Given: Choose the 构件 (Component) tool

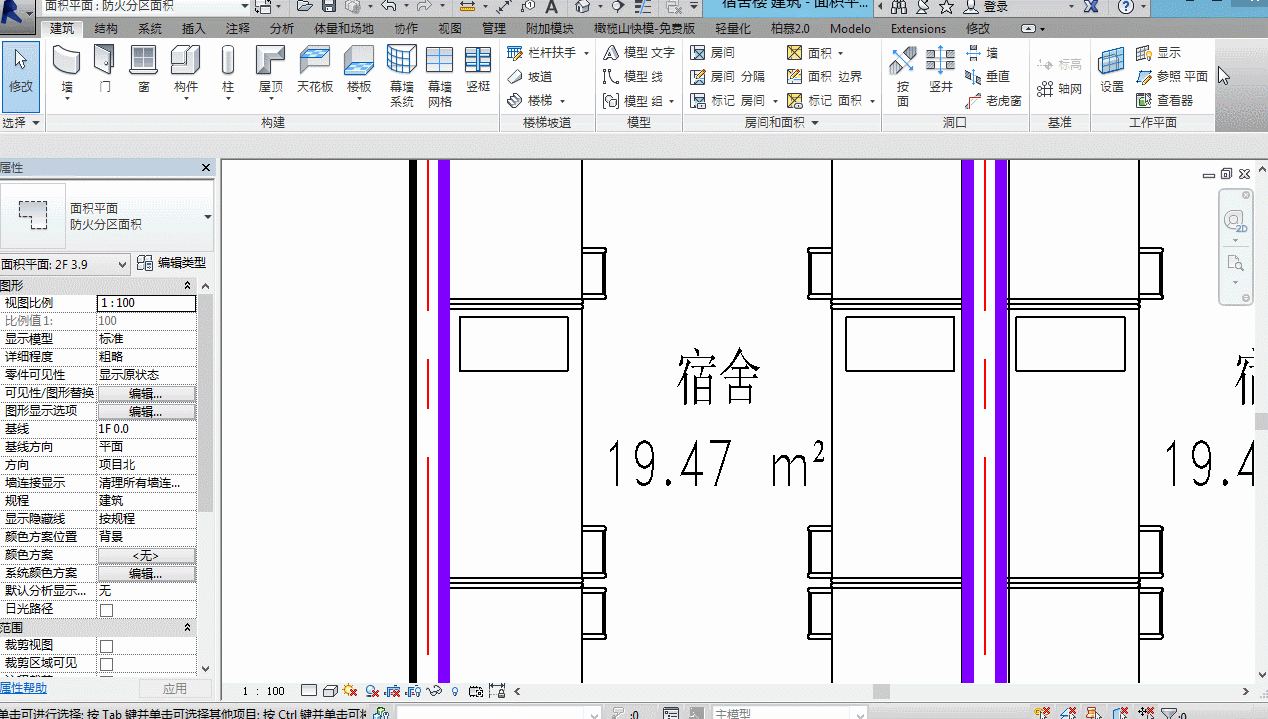Looking at the screenshot, I should click(185, 72).
